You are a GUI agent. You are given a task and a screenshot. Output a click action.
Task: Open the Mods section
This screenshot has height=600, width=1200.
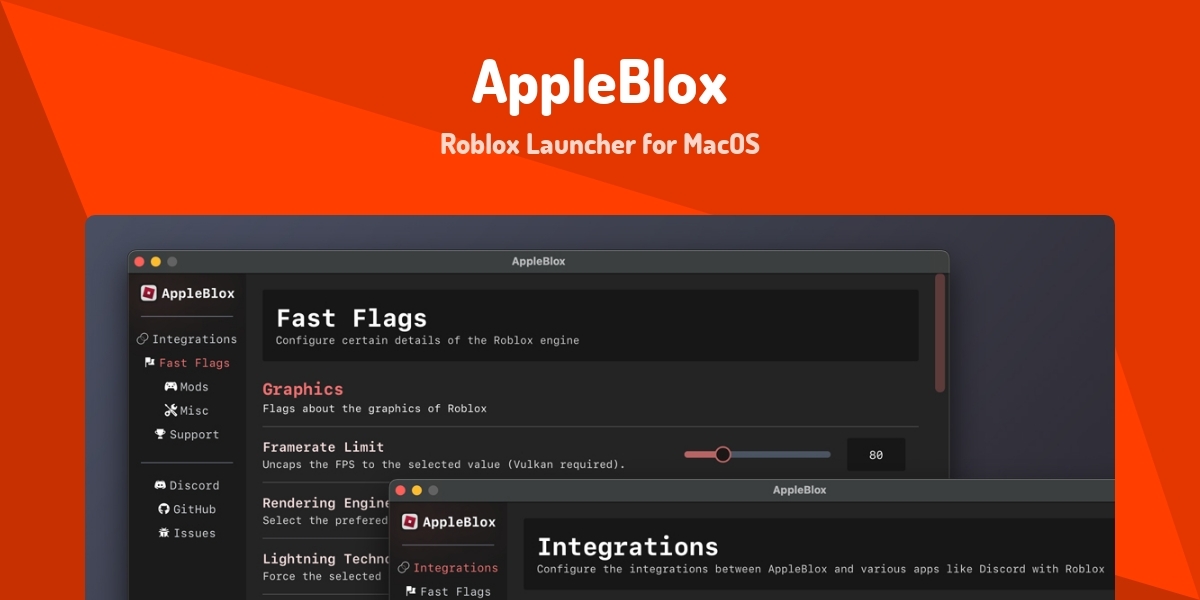point(187,387)
